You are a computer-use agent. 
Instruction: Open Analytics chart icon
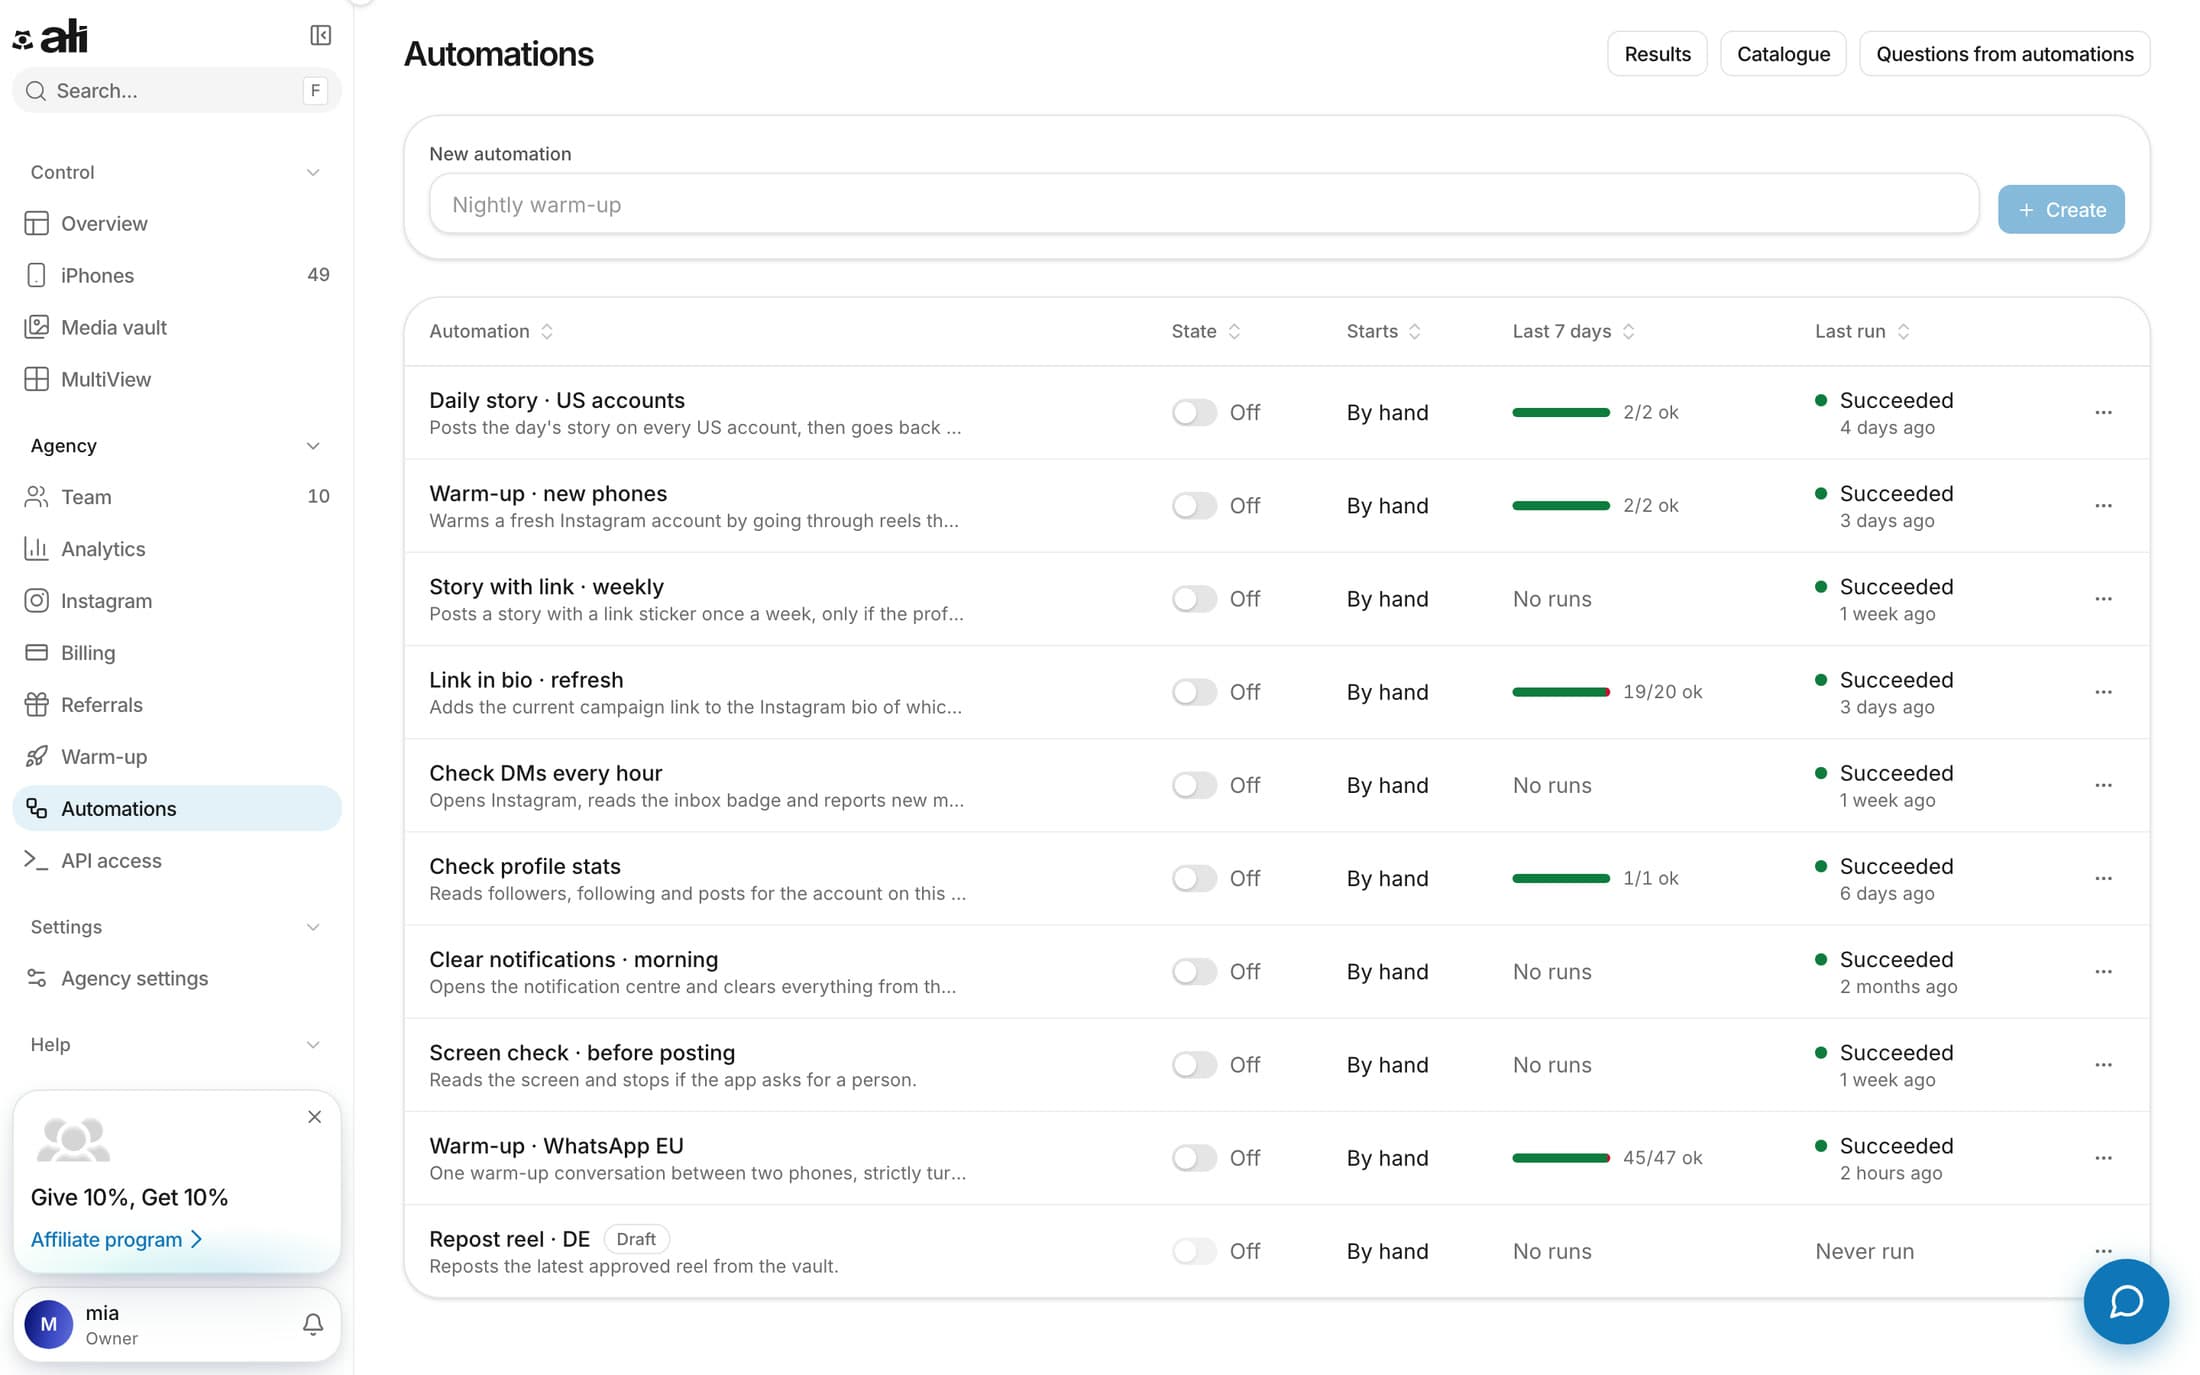tap(37, 549)
